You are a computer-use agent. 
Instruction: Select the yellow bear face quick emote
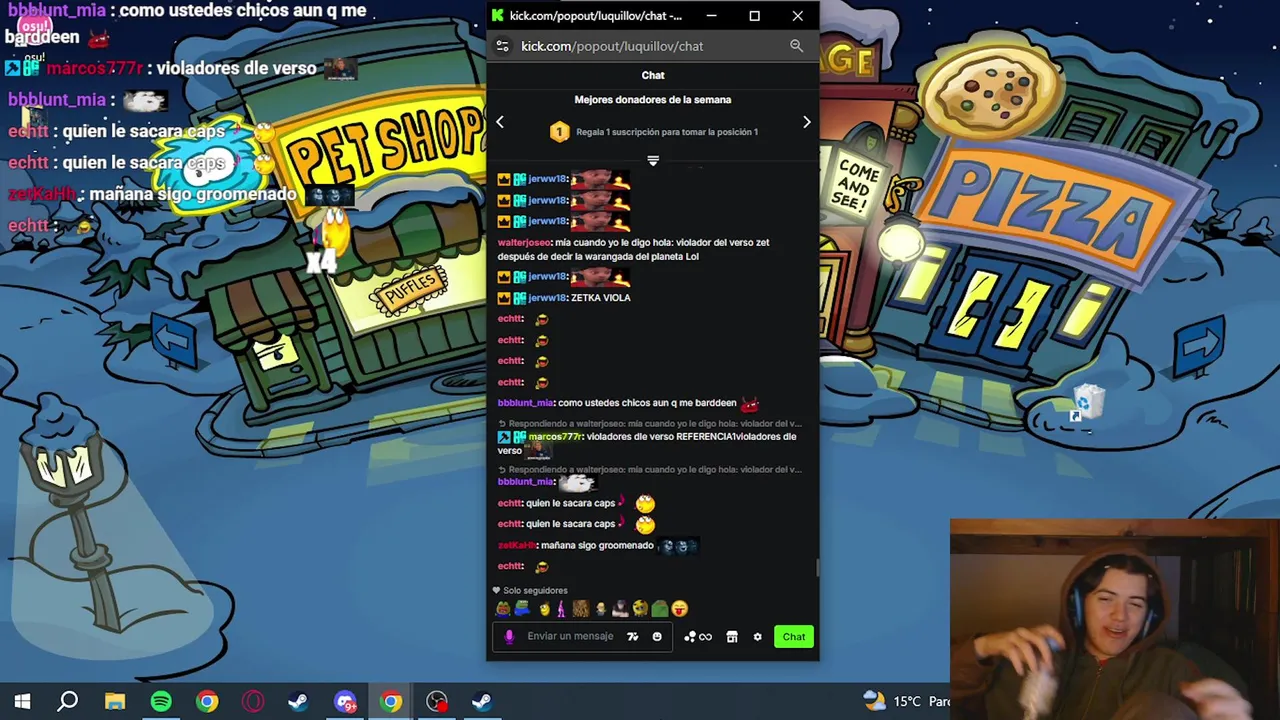click(x=640, y=608)
